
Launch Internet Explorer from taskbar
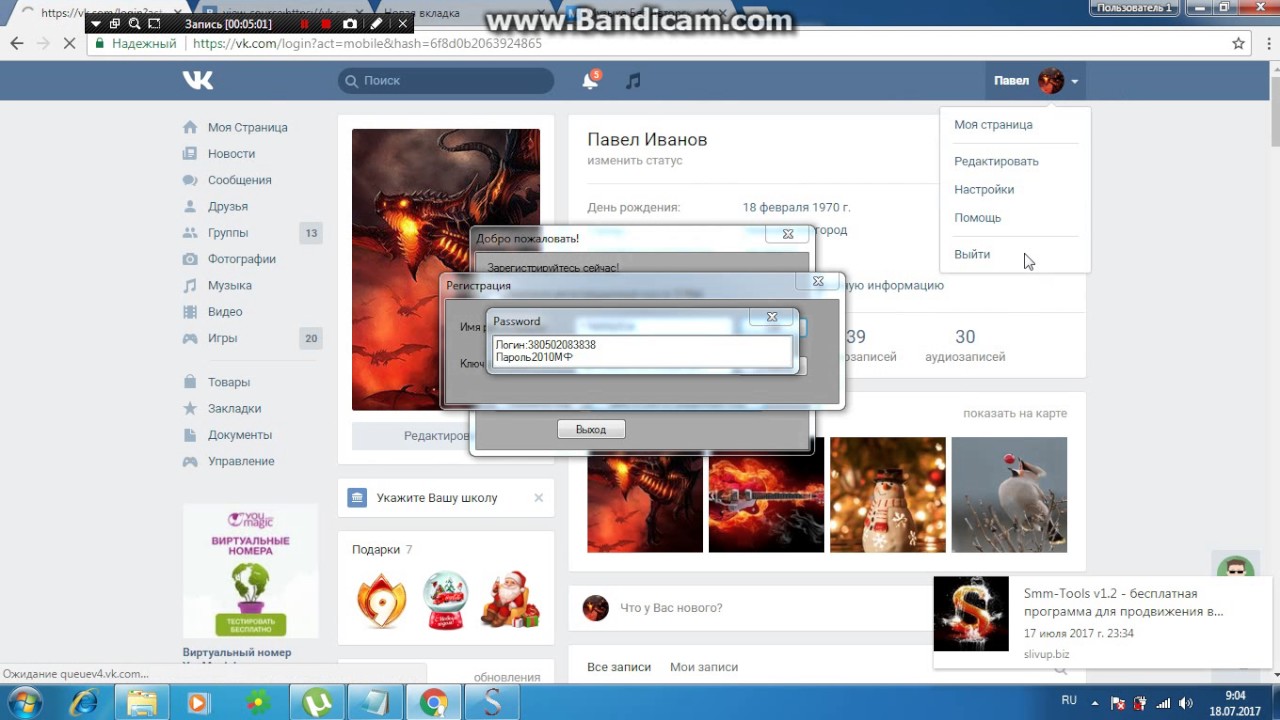click(x=85, y=702)
